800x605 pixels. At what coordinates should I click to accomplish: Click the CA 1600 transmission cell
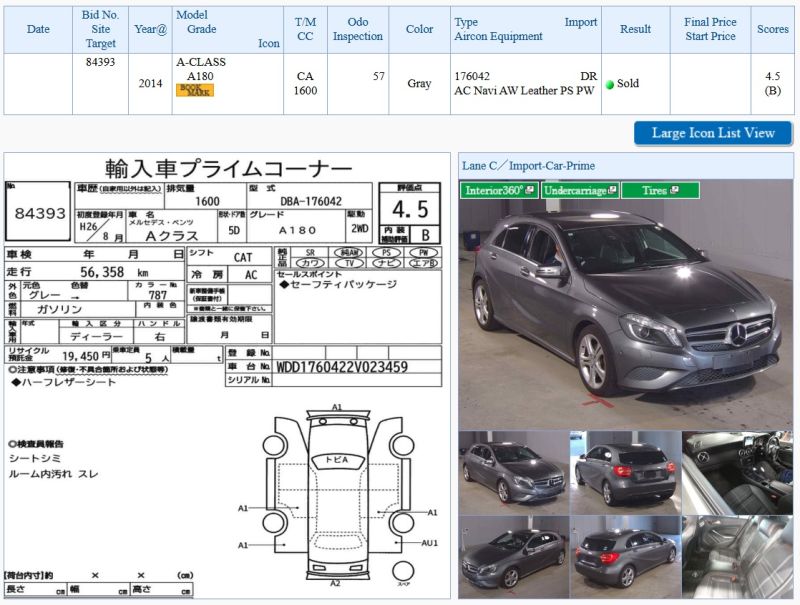[305, 84]
